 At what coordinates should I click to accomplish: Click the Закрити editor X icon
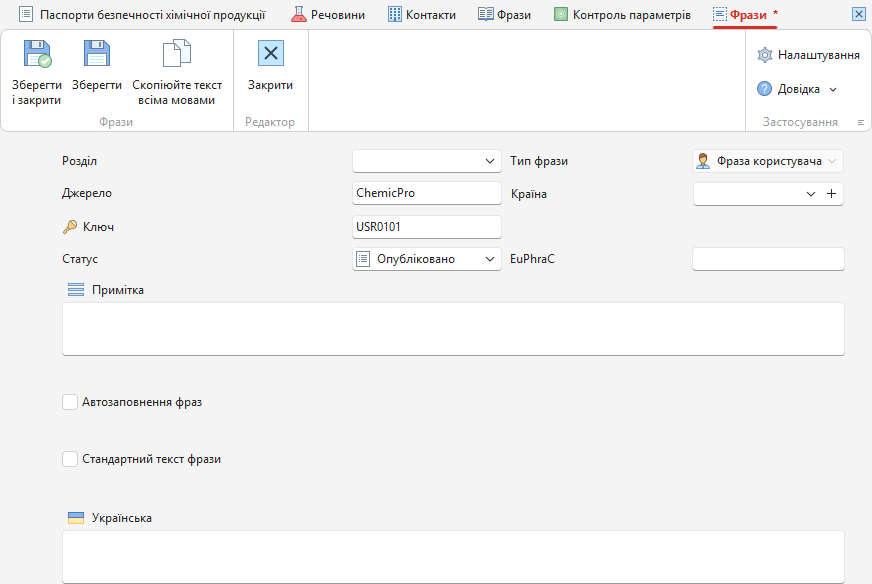coord(271,53)
